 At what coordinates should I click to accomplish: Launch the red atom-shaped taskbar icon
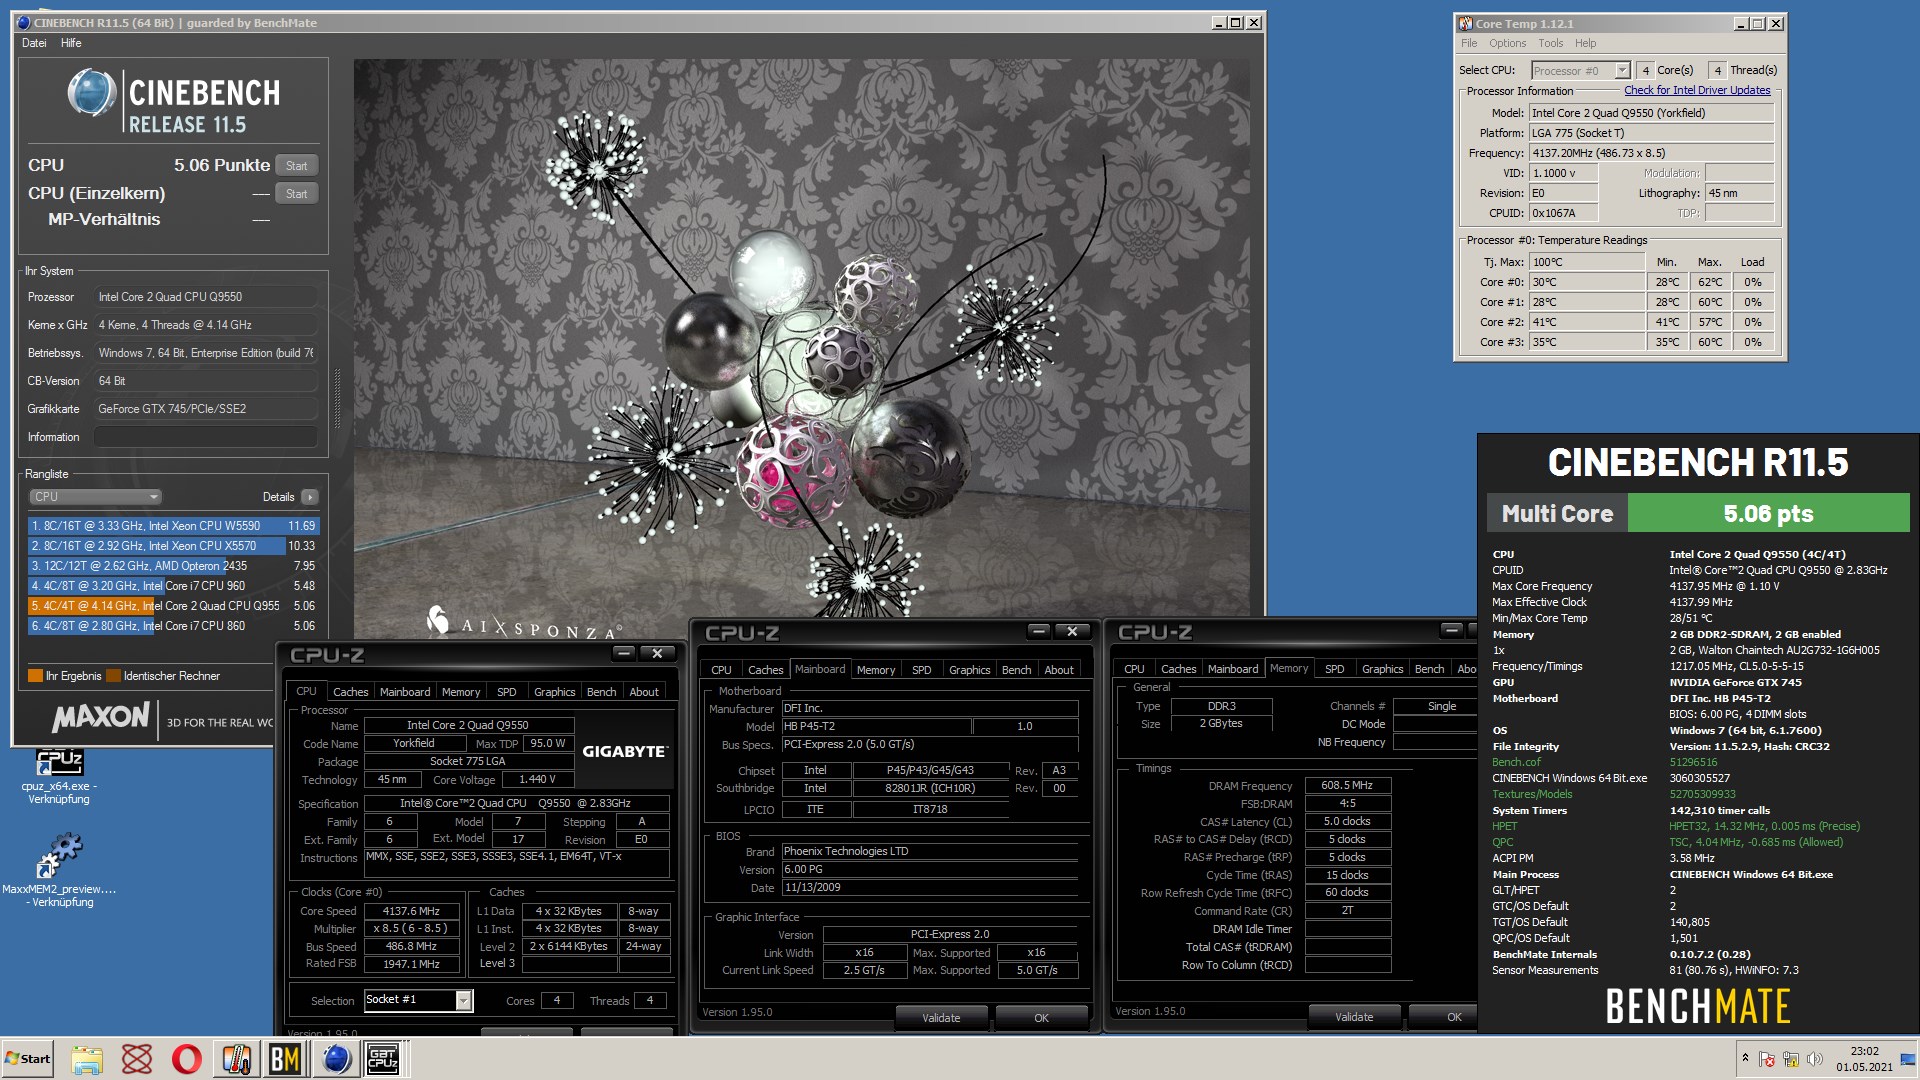pyautogui.click(x=137, y=1059)
